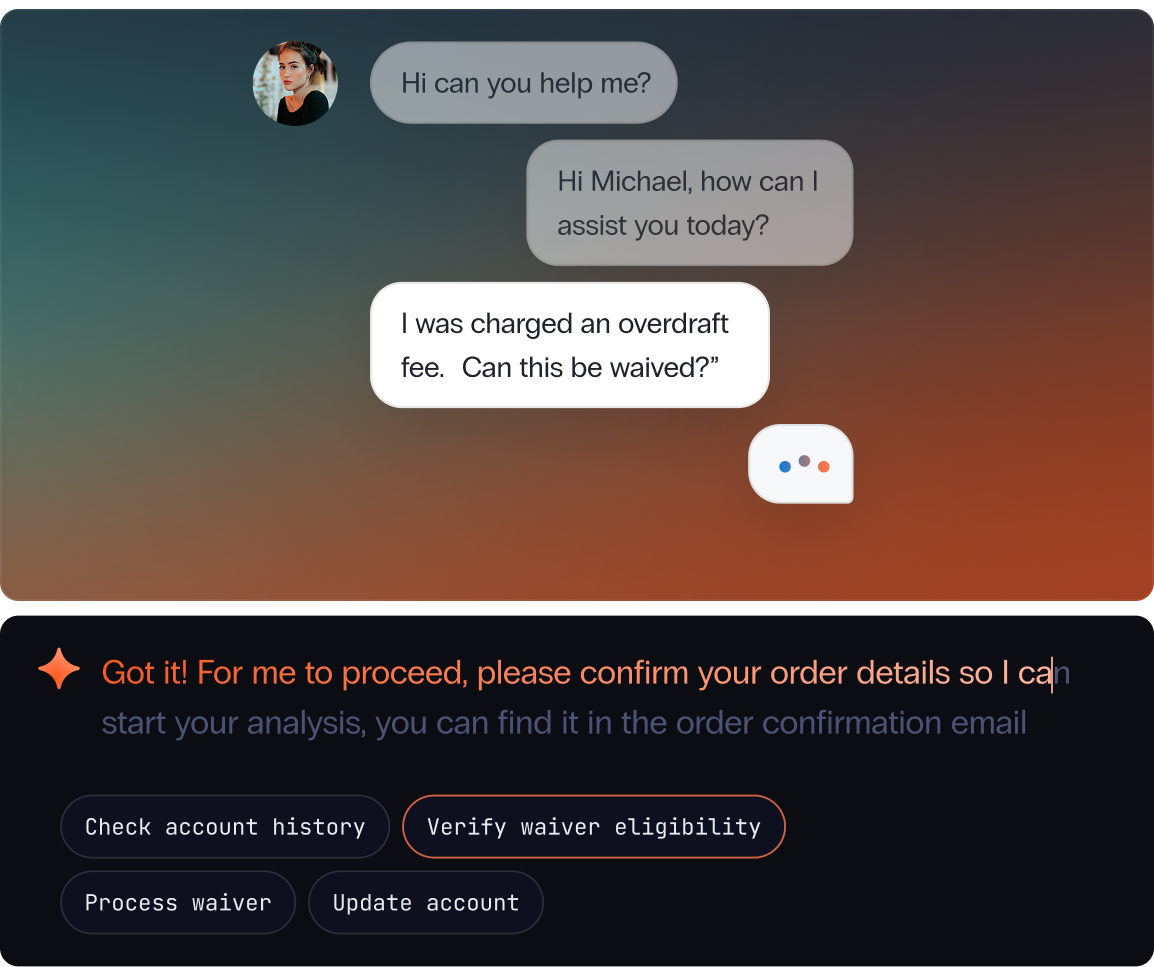Click the Hi Michael assistant reply bubble
Viewport: 1154px width, 967px height.
tap(689, 202)
